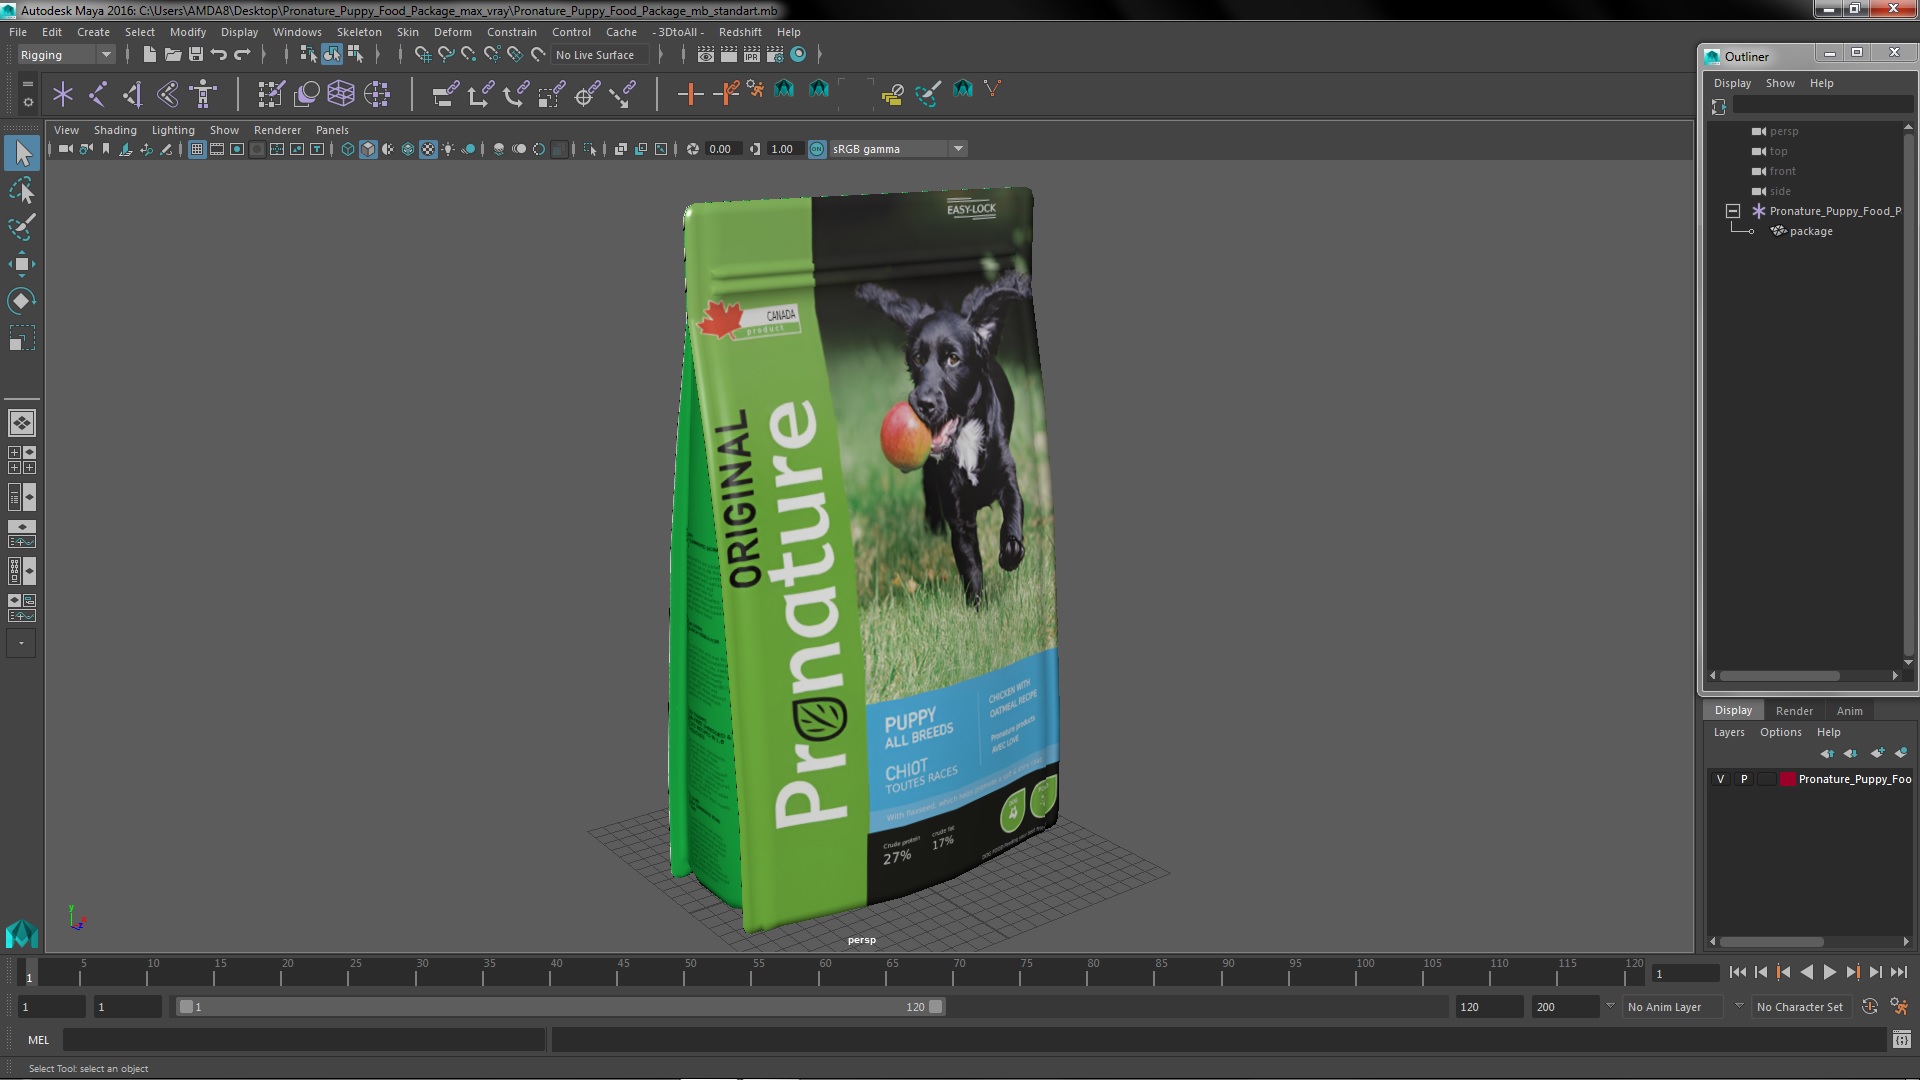Activate the Rotate tool in toolbox

(x=22, y=301)
